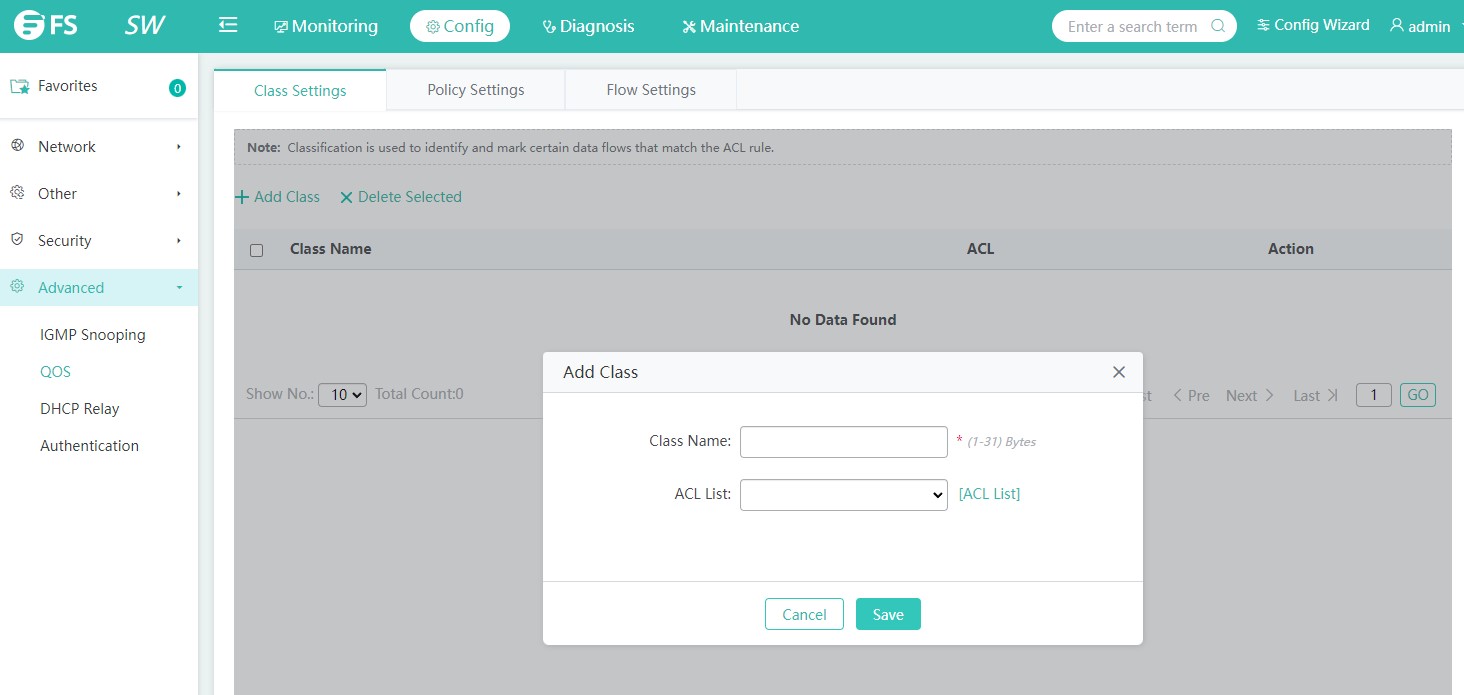Expand the Other sidebar section
The height and width of the screenshot is (695, 1464).
tap(179, 194)
